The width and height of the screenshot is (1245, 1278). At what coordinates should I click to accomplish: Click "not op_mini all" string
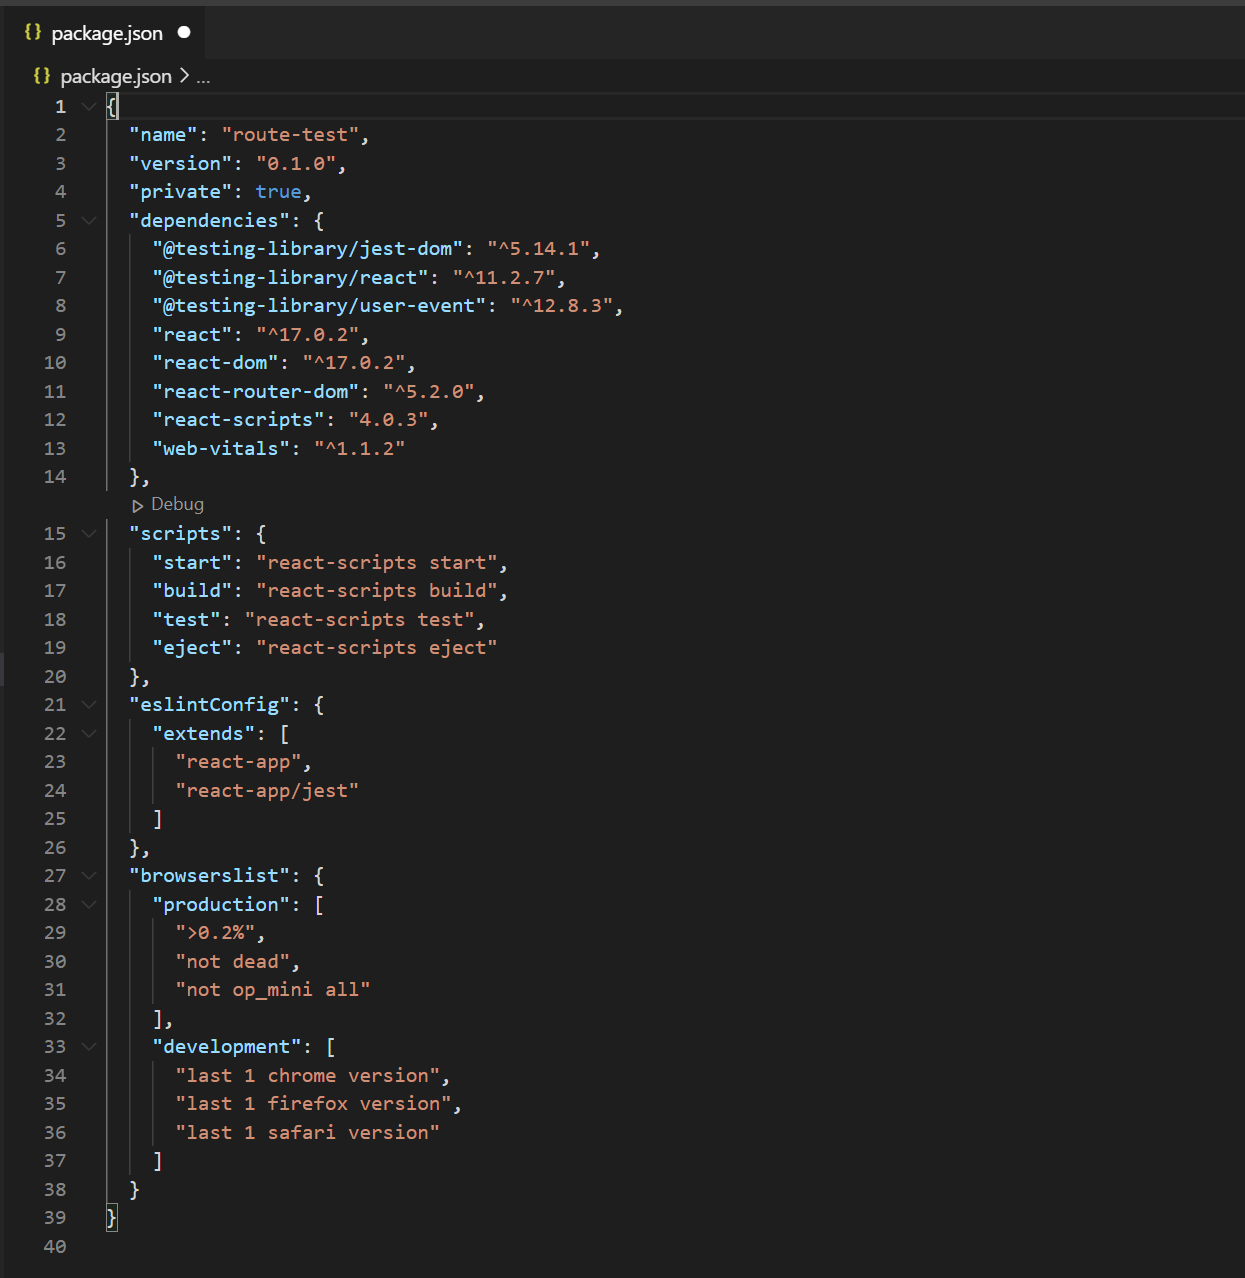coord(273,990)
